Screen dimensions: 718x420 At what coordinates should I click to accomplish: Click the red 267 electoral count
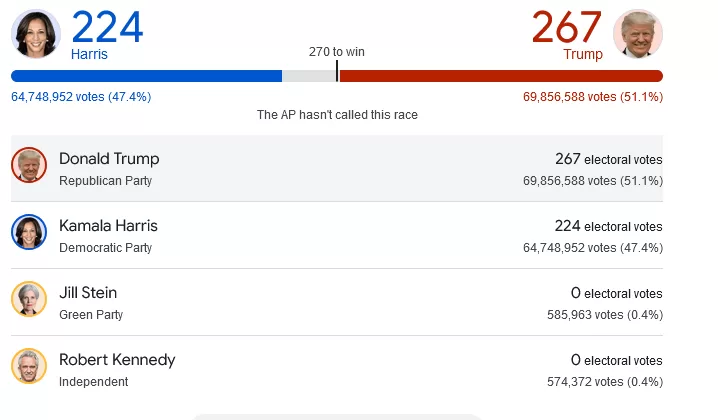point(567,26)
